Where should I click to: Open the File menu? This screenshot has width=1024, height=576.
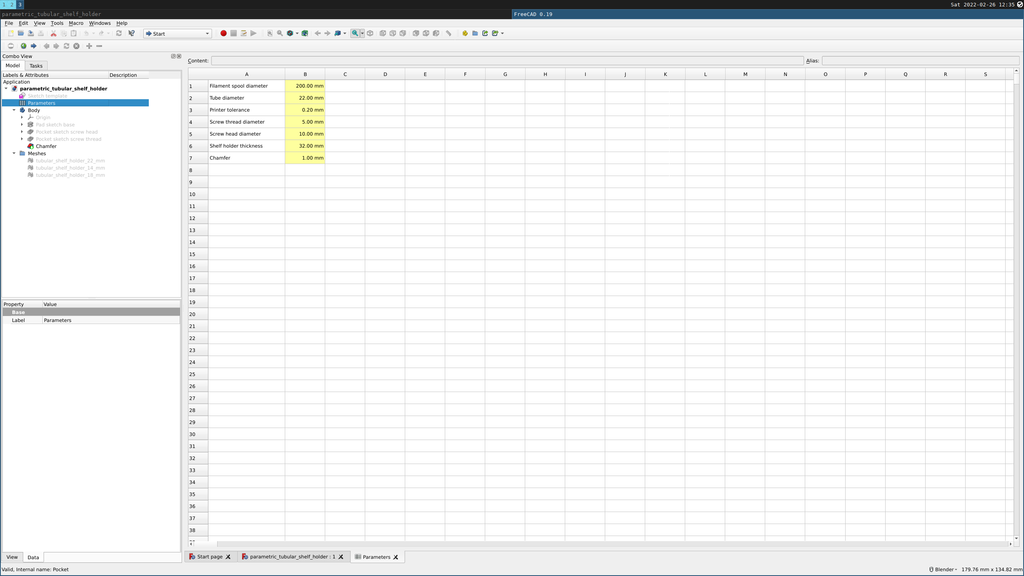8,23
